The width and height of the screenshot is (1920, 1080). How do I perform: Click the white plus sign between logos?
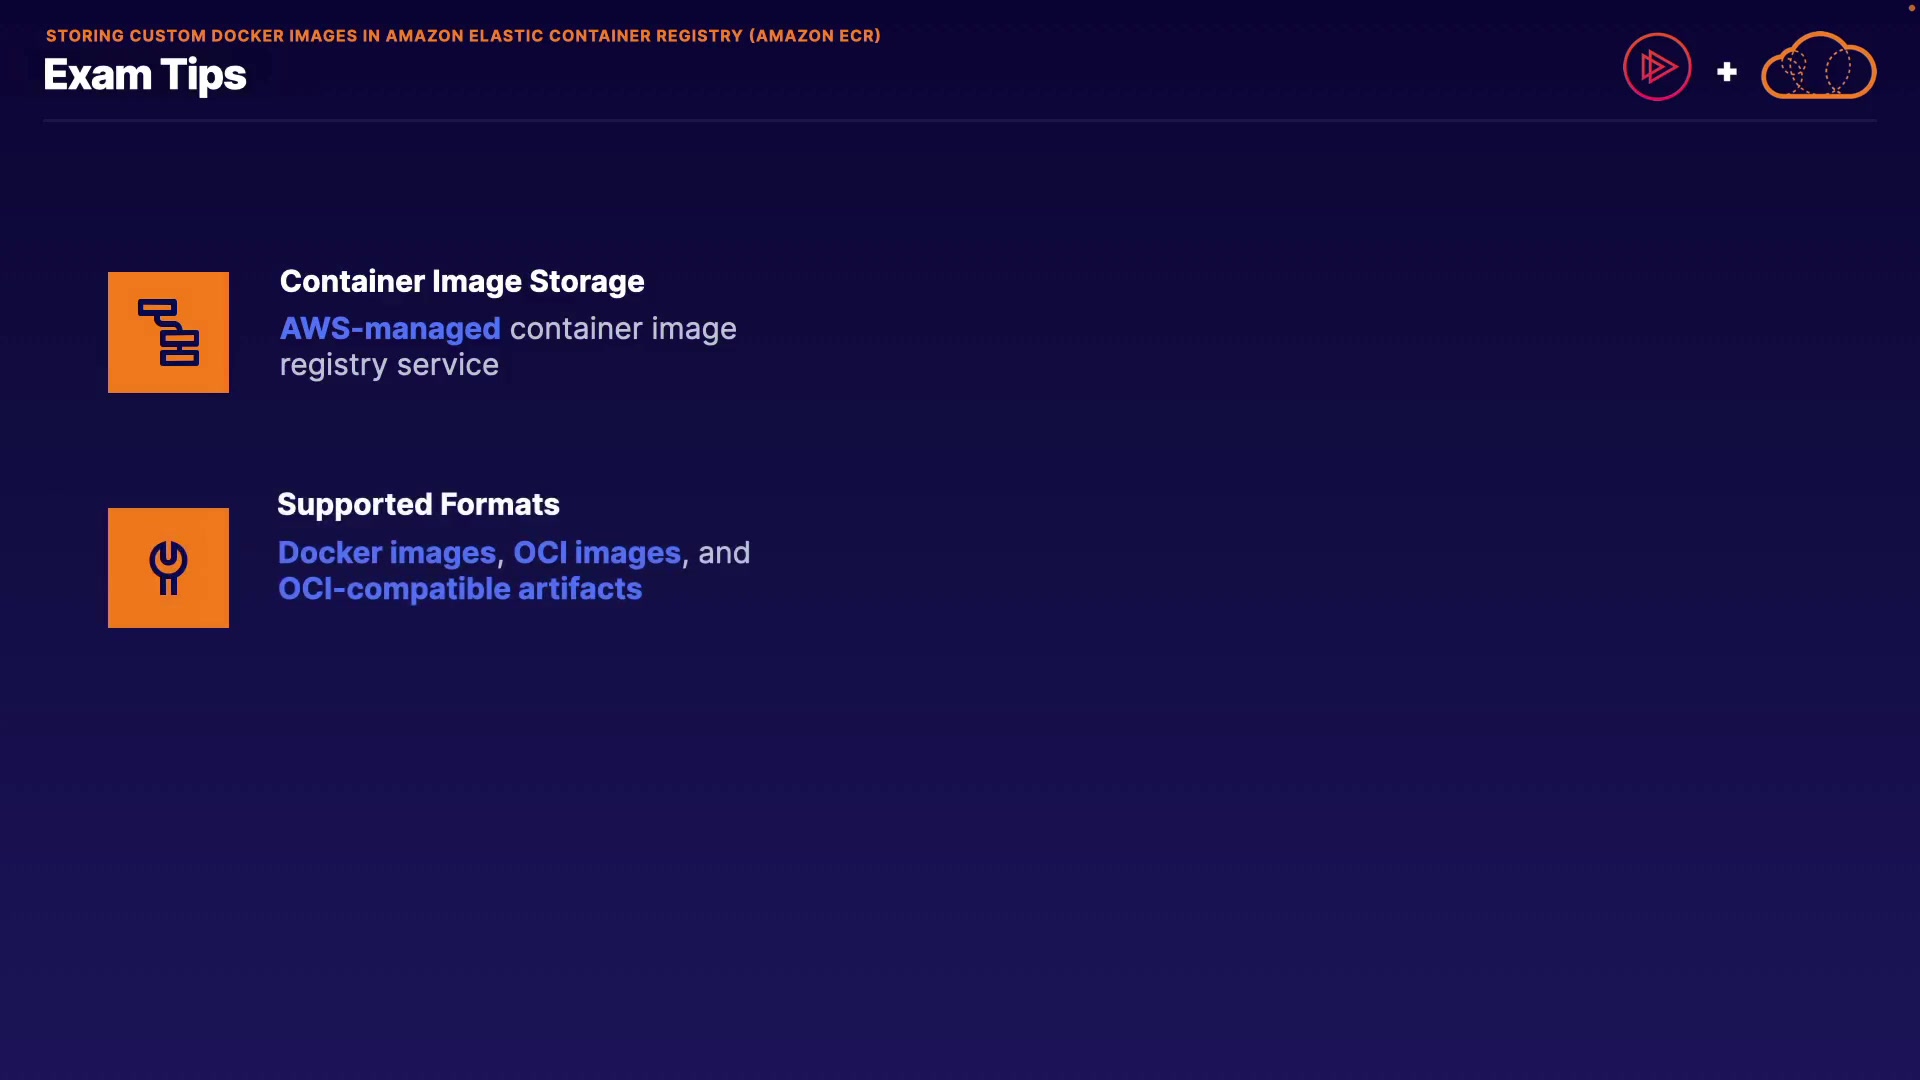(1727, 72)
